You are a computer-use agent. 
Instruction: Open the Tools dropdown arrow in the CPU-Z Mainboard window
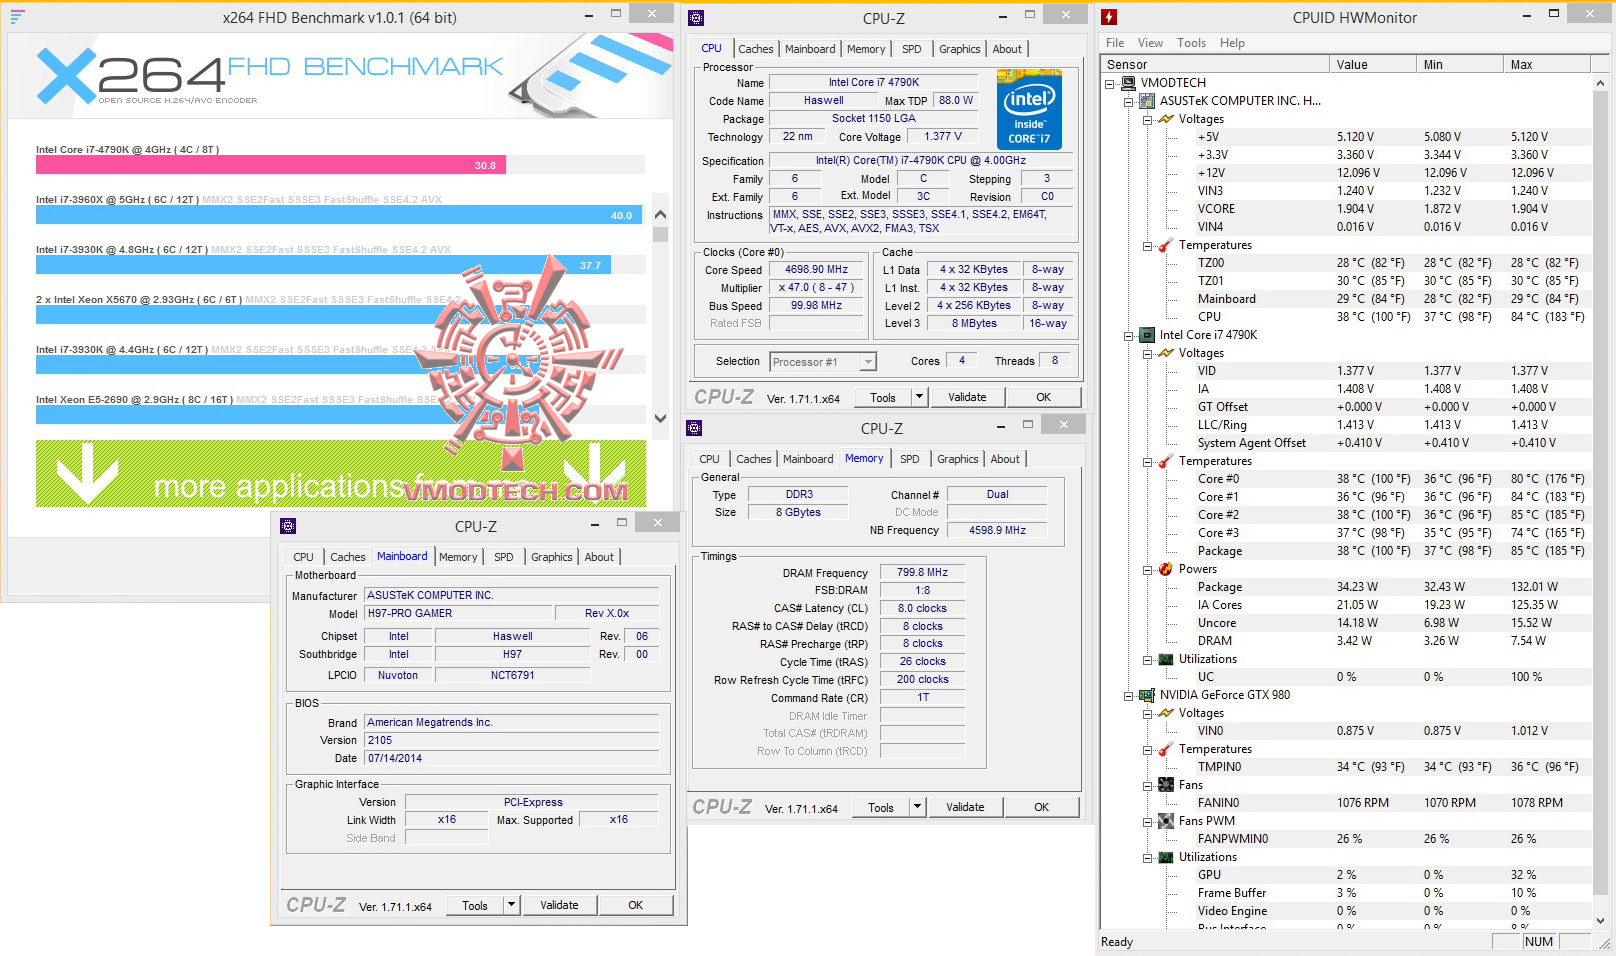click(511, 905)
